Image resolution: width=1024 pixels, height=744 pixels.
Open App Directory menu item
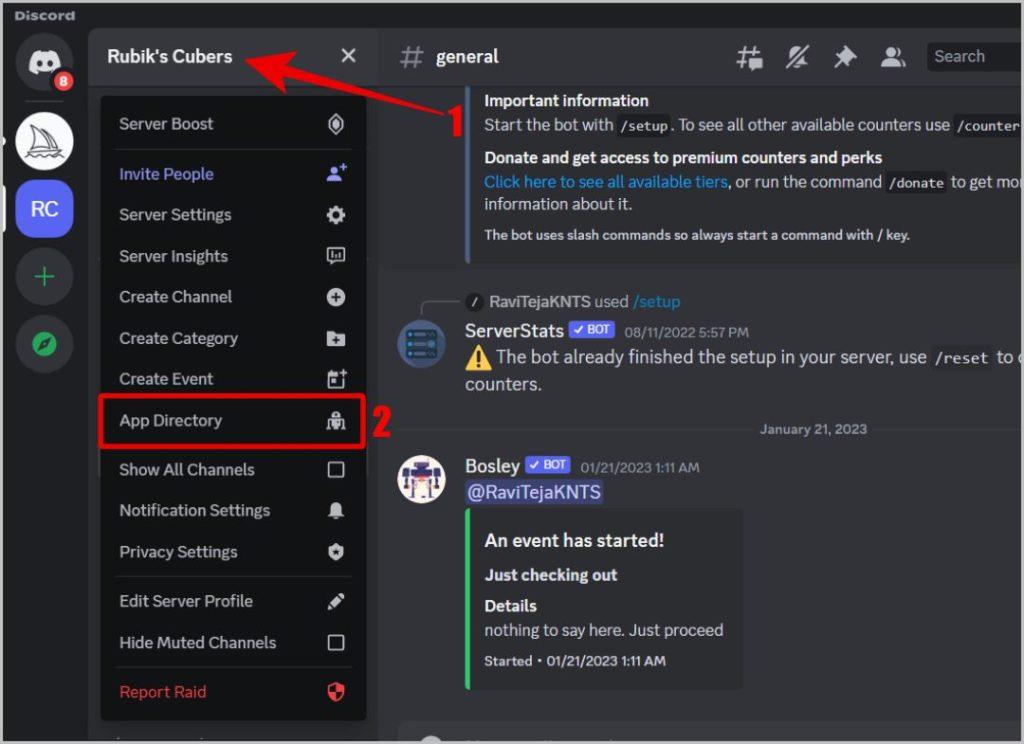233,421
